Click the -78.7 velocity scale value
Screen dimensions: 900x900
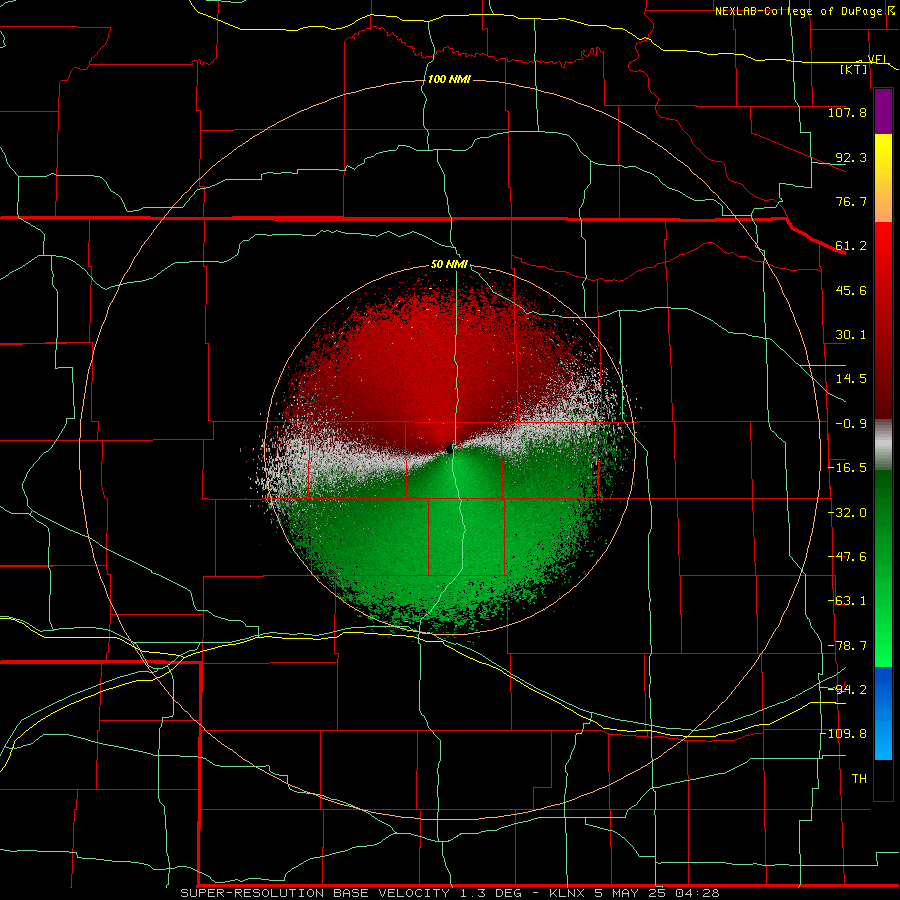coord(847,646)
